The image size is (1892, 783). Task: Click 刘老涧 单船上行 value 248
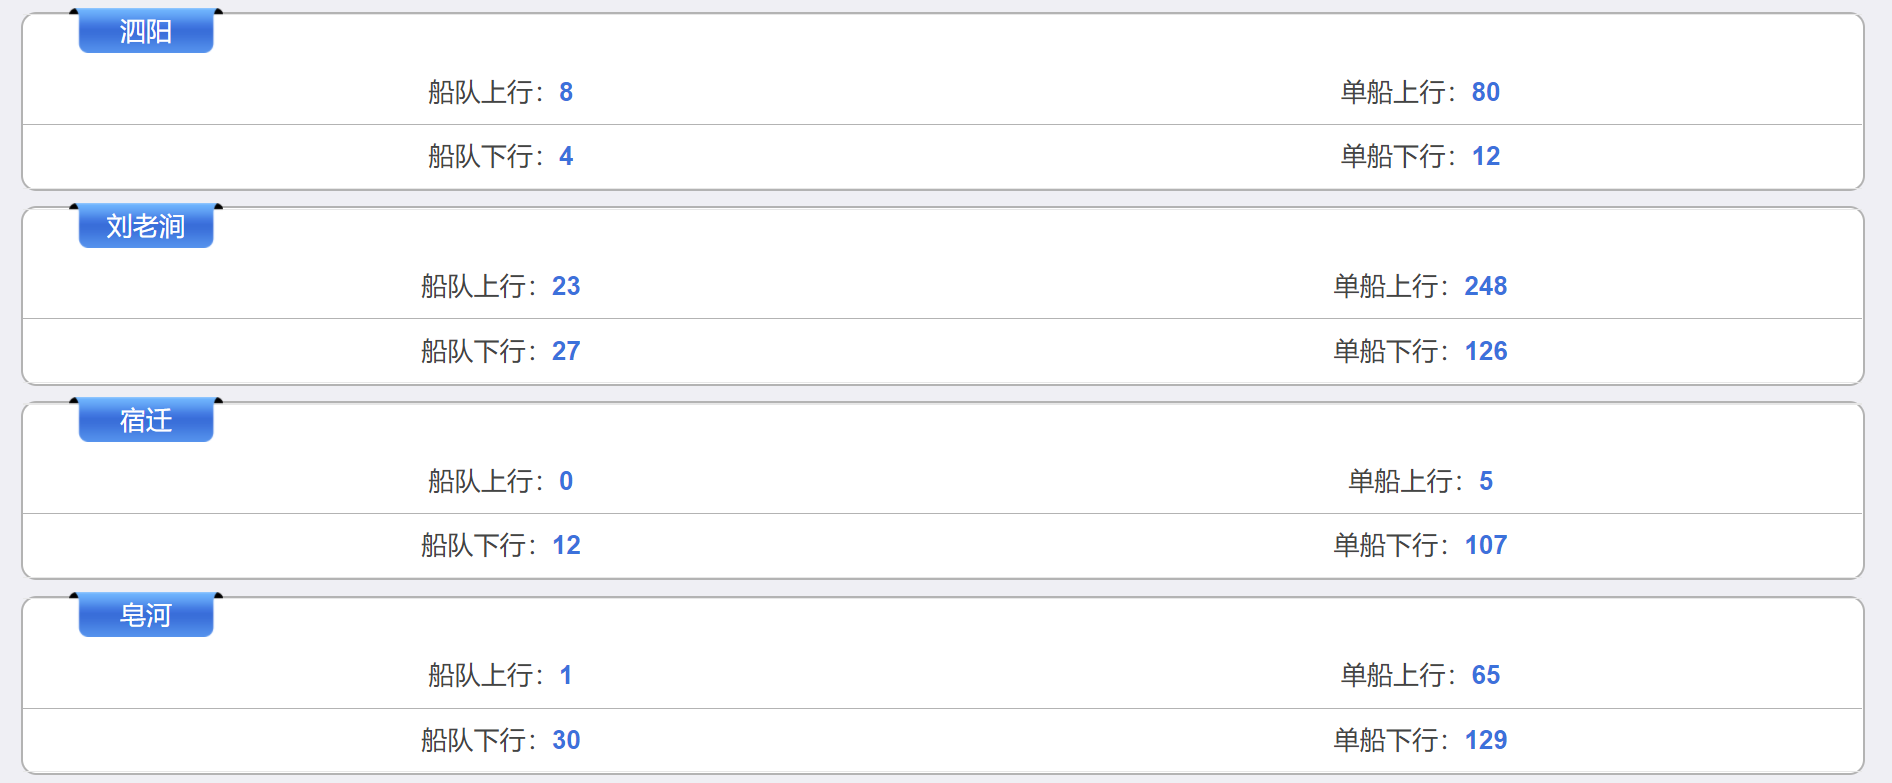(x=1486, y=286)
